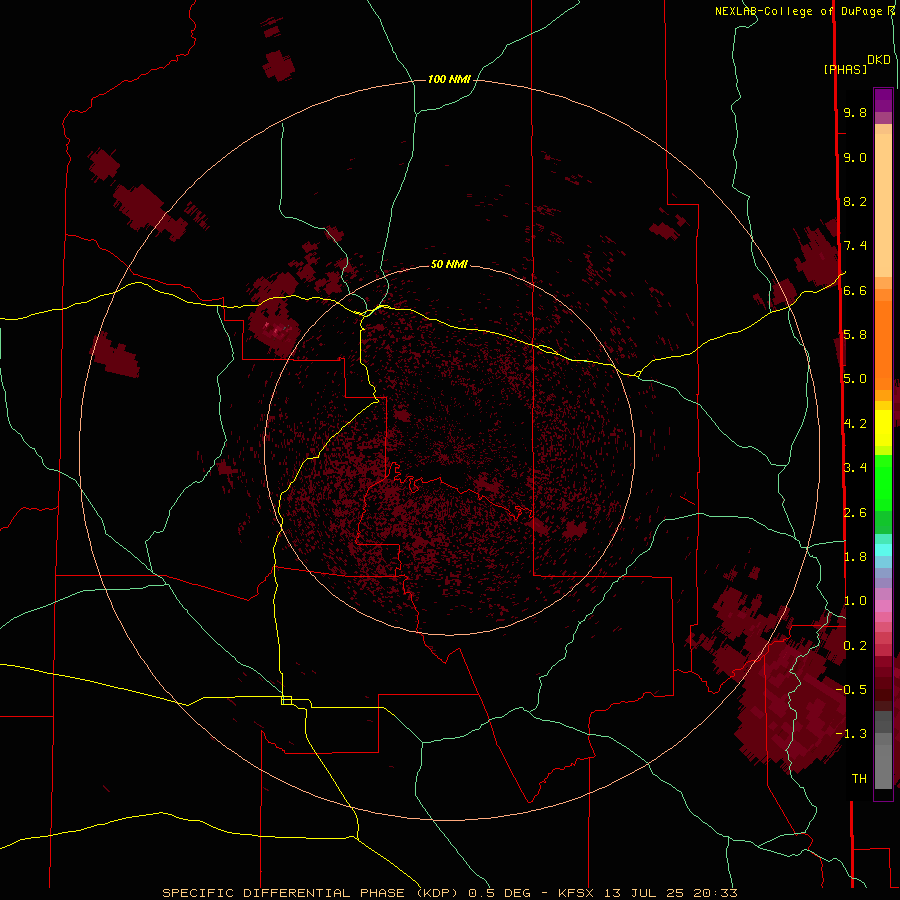Click the 9.8 value on the scale
The image size is (900, 900).
pos(855,113)
